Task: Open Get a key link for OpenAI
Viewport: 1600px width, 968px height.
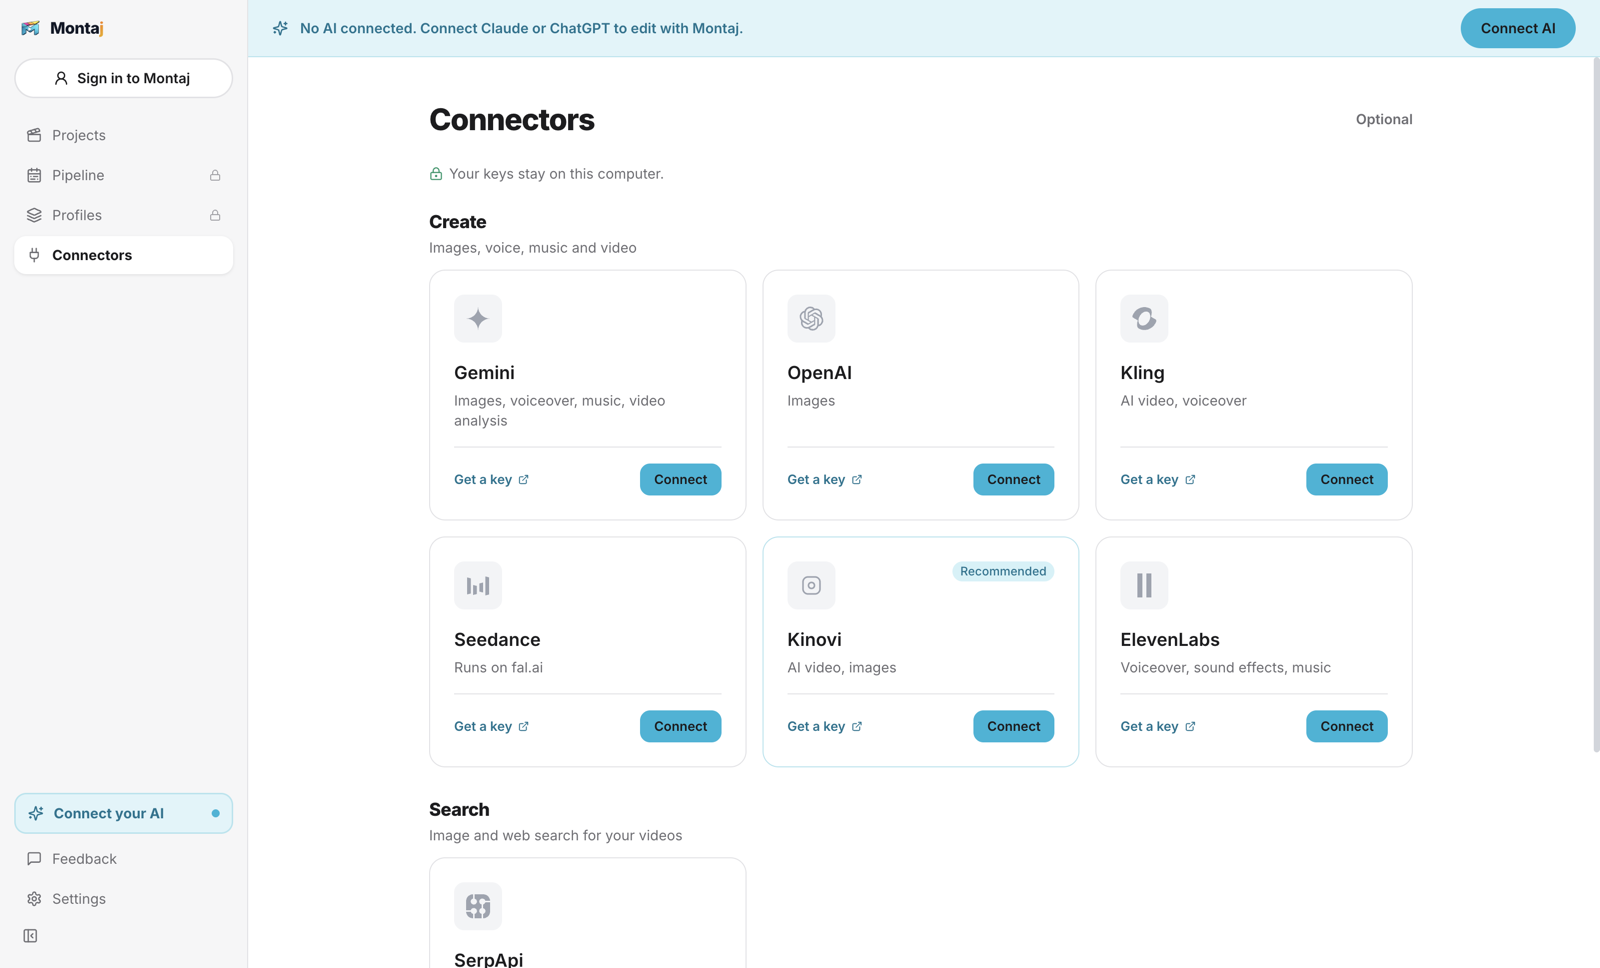Action: click(825, 480)
